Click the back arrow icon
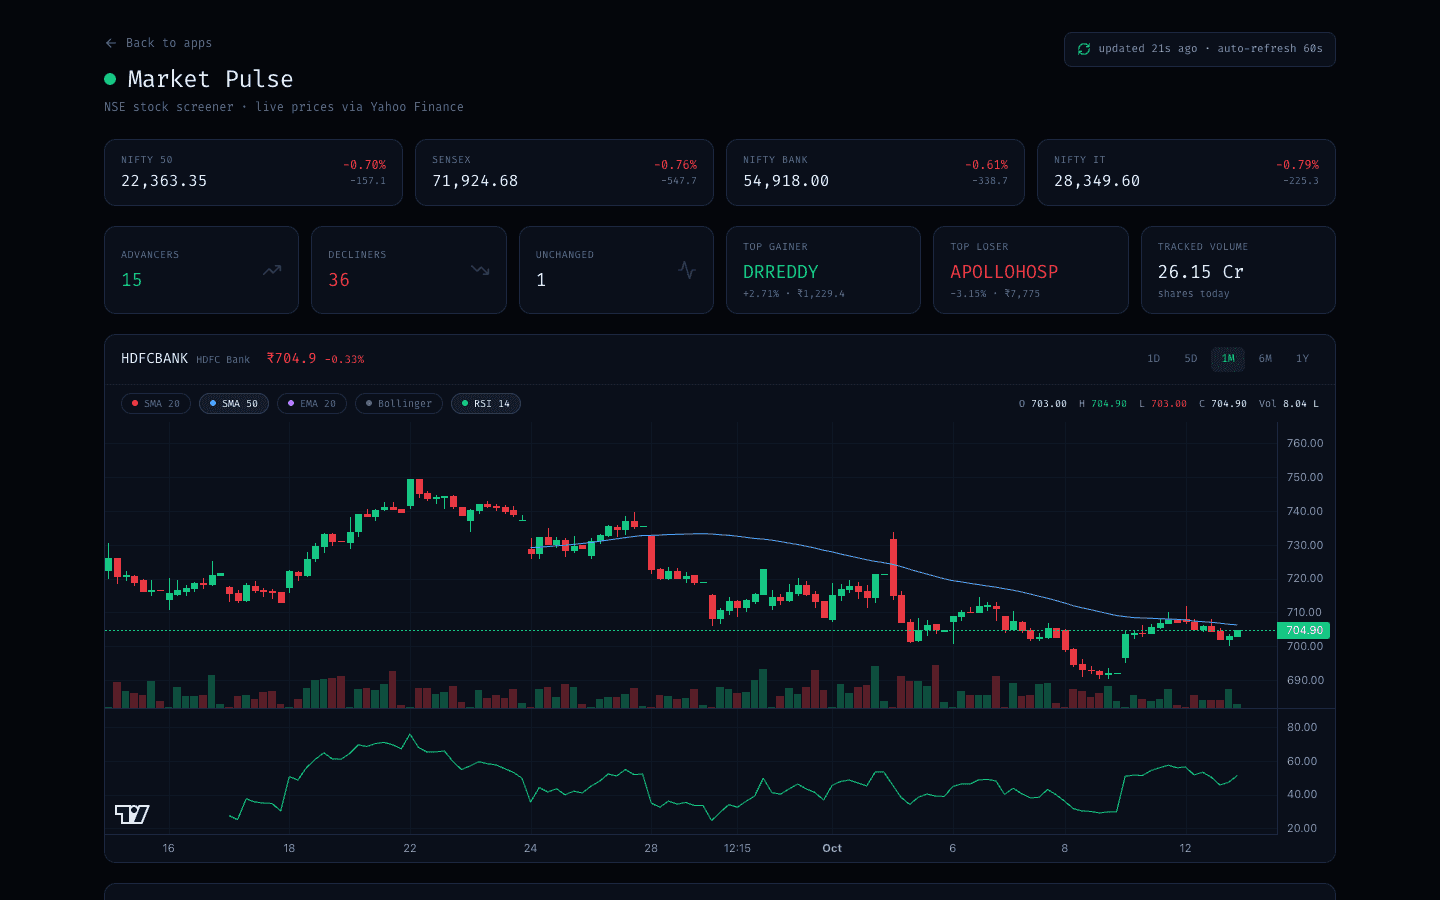1440x900 pixels. [110, 43]
